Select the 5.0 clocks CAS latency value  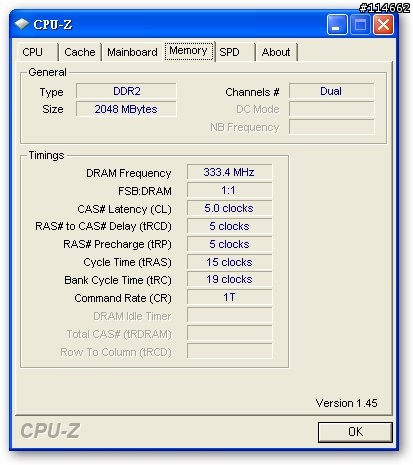[229, 208]
